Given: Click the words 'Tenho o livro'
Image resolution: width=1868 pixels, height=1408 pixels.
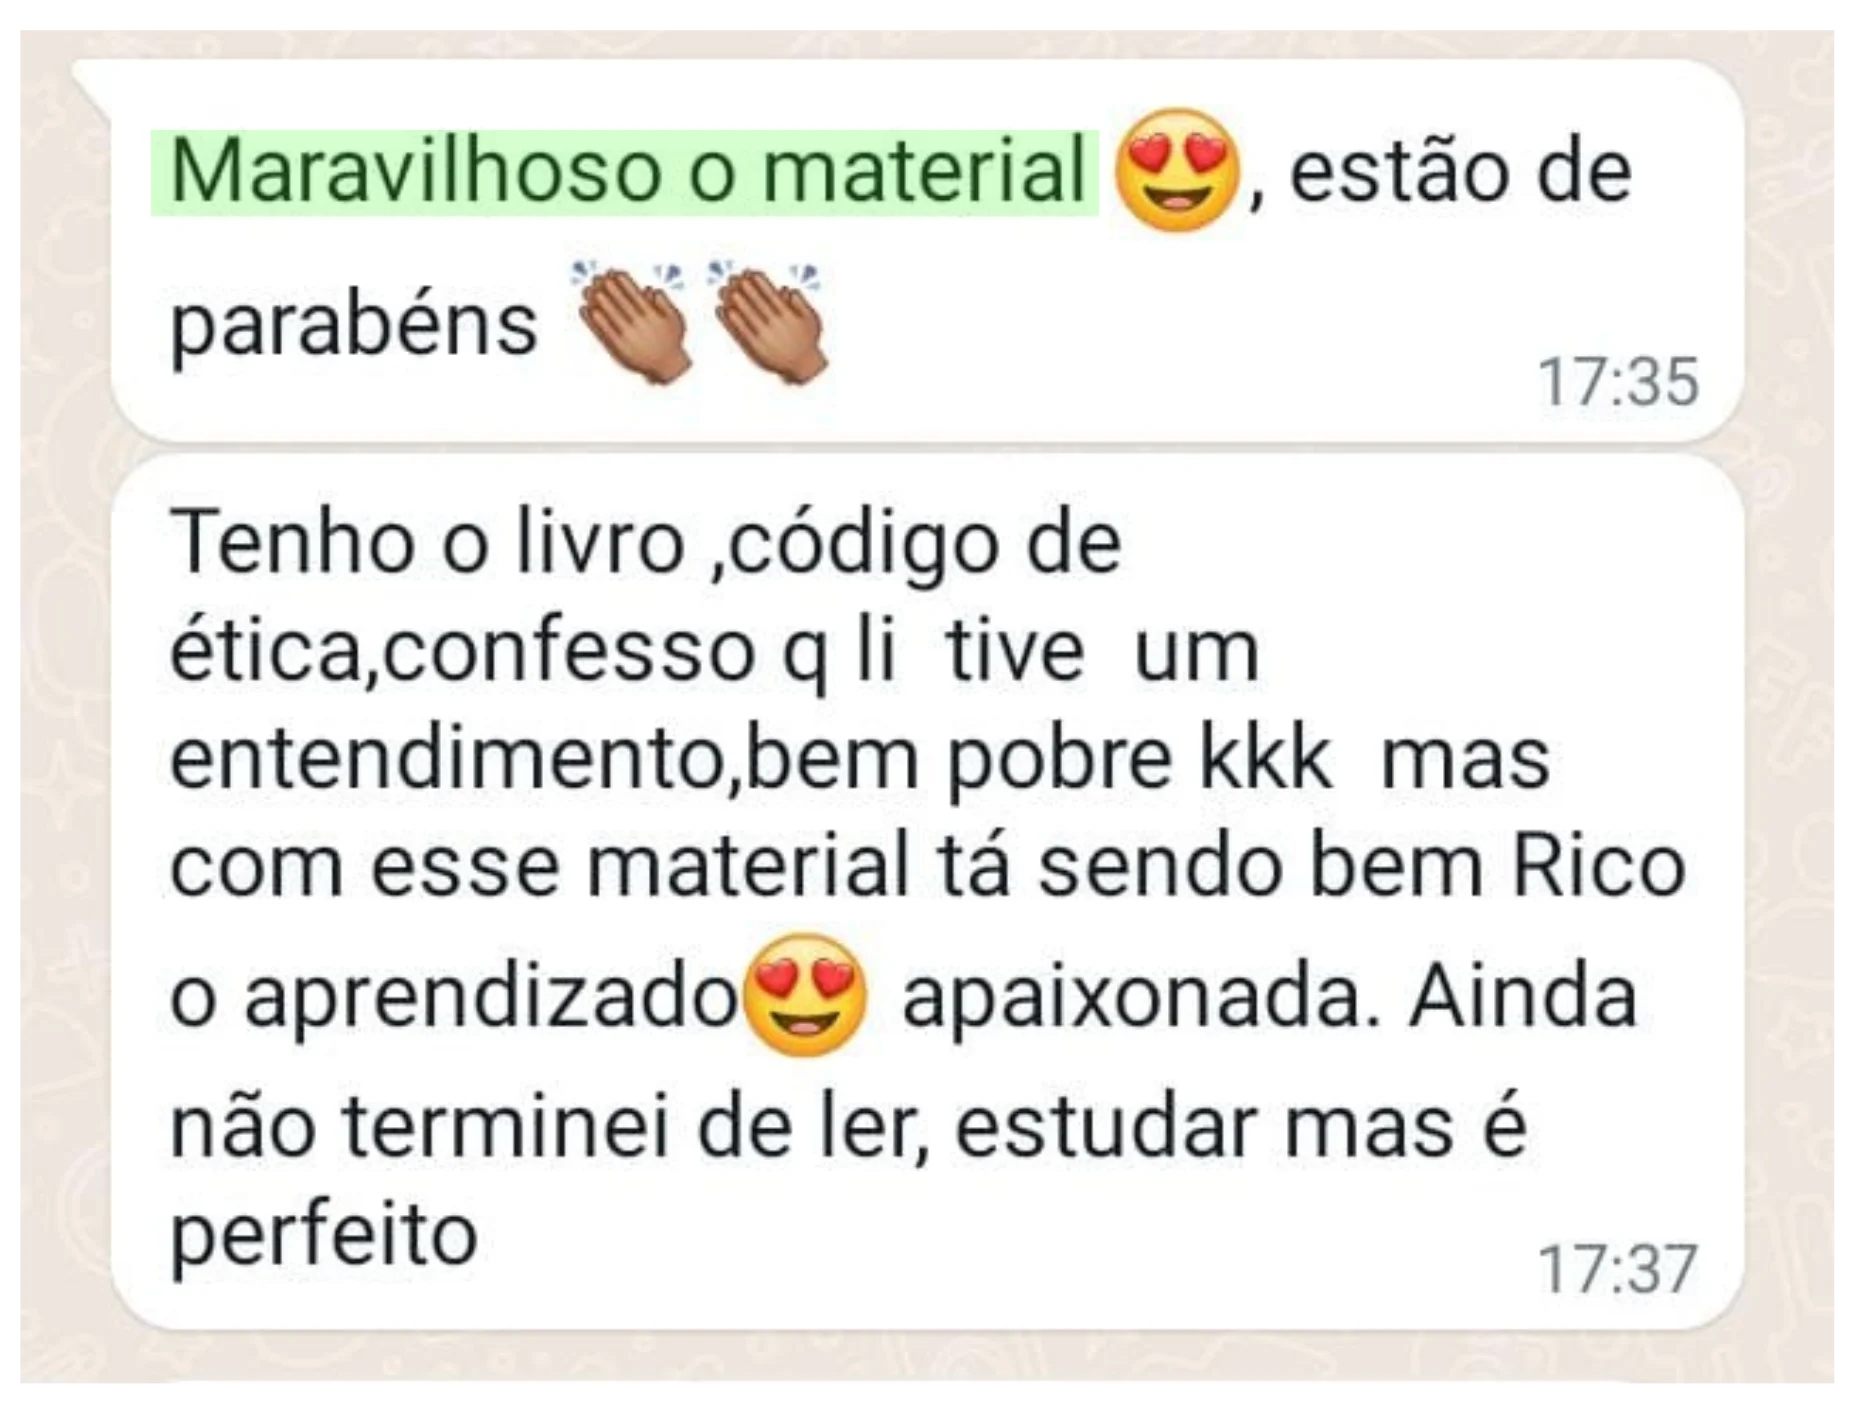Looking at the screenshot, I should (x=428, y=543).
